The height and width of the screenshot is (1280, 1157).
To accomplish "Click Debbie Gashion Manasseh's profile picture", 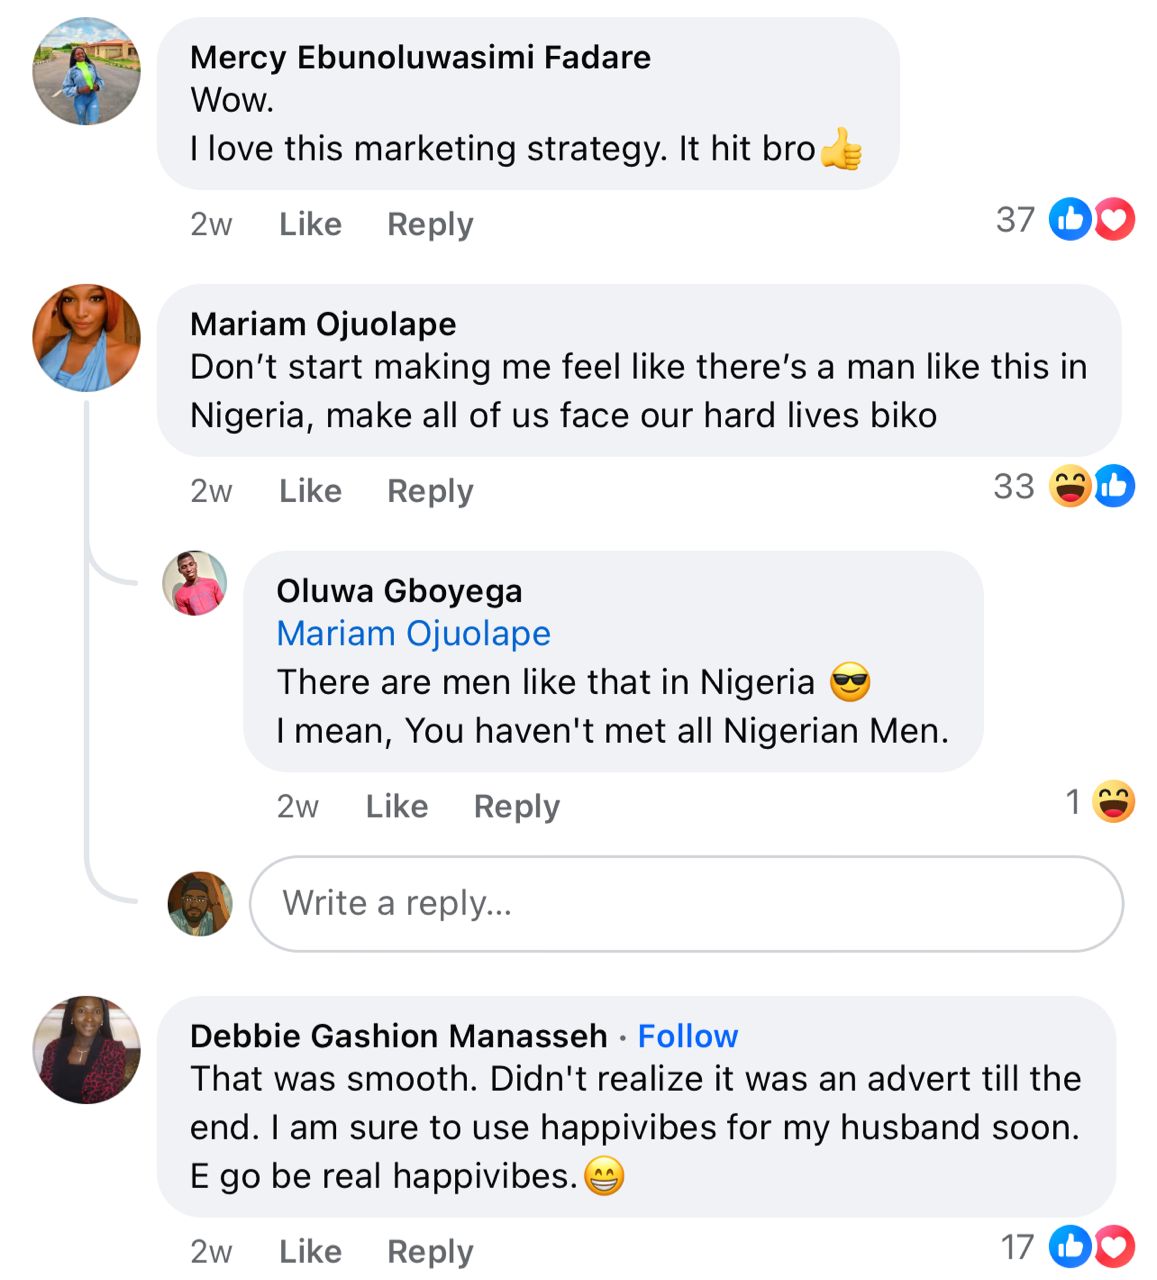I will coord(87,1050).
